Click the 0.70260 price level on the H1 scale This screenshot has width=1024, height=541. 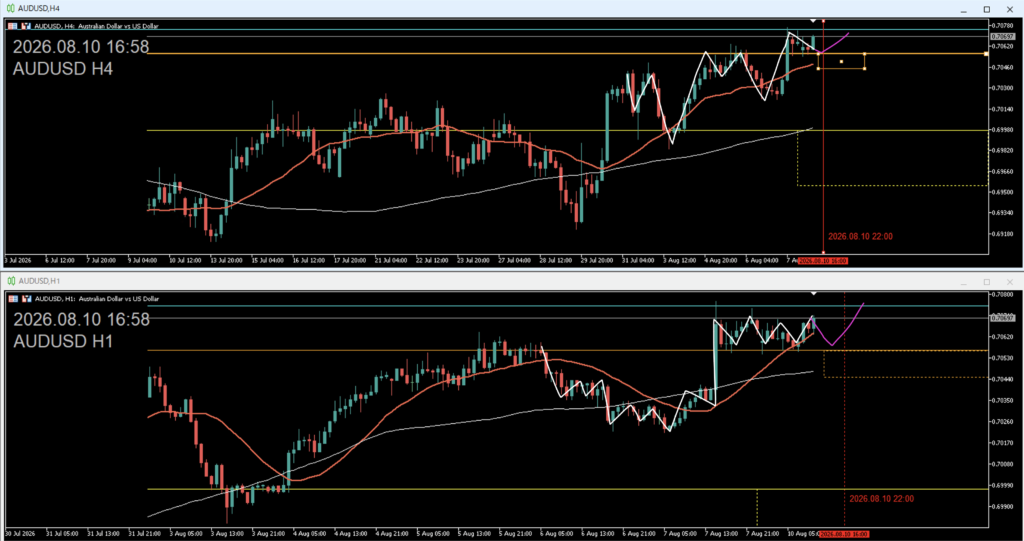click(x=1004, y=422)
